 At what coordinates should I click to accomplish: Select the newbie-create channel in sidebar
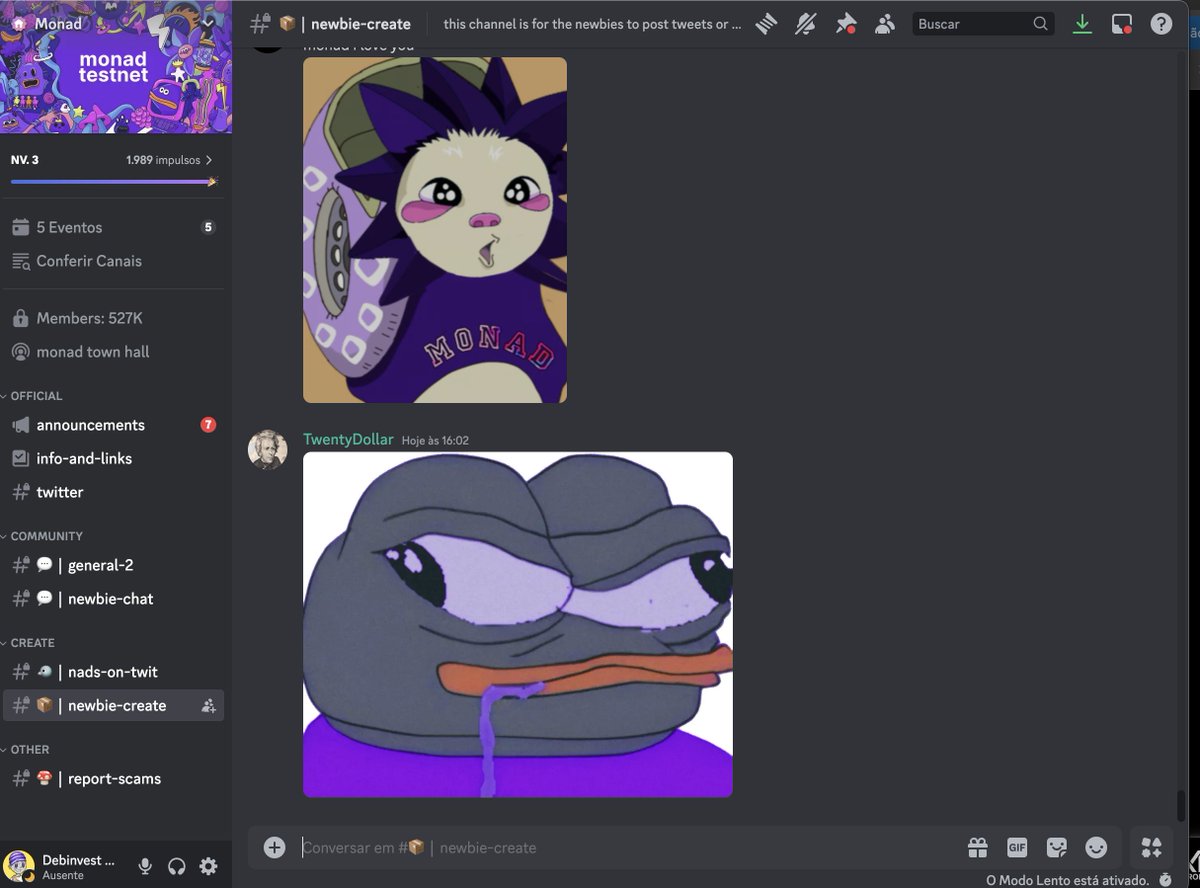tap(116, 706)
